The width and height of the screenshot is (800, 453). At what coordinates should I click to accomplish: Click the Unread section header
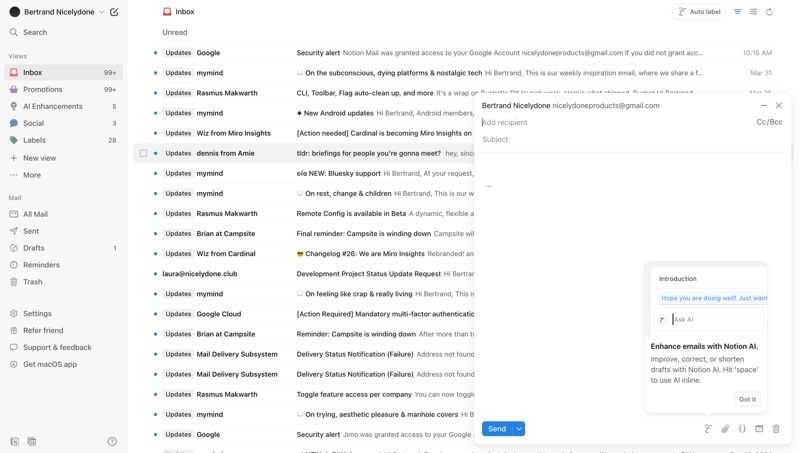pyautogui.click(x=175, y=32)
